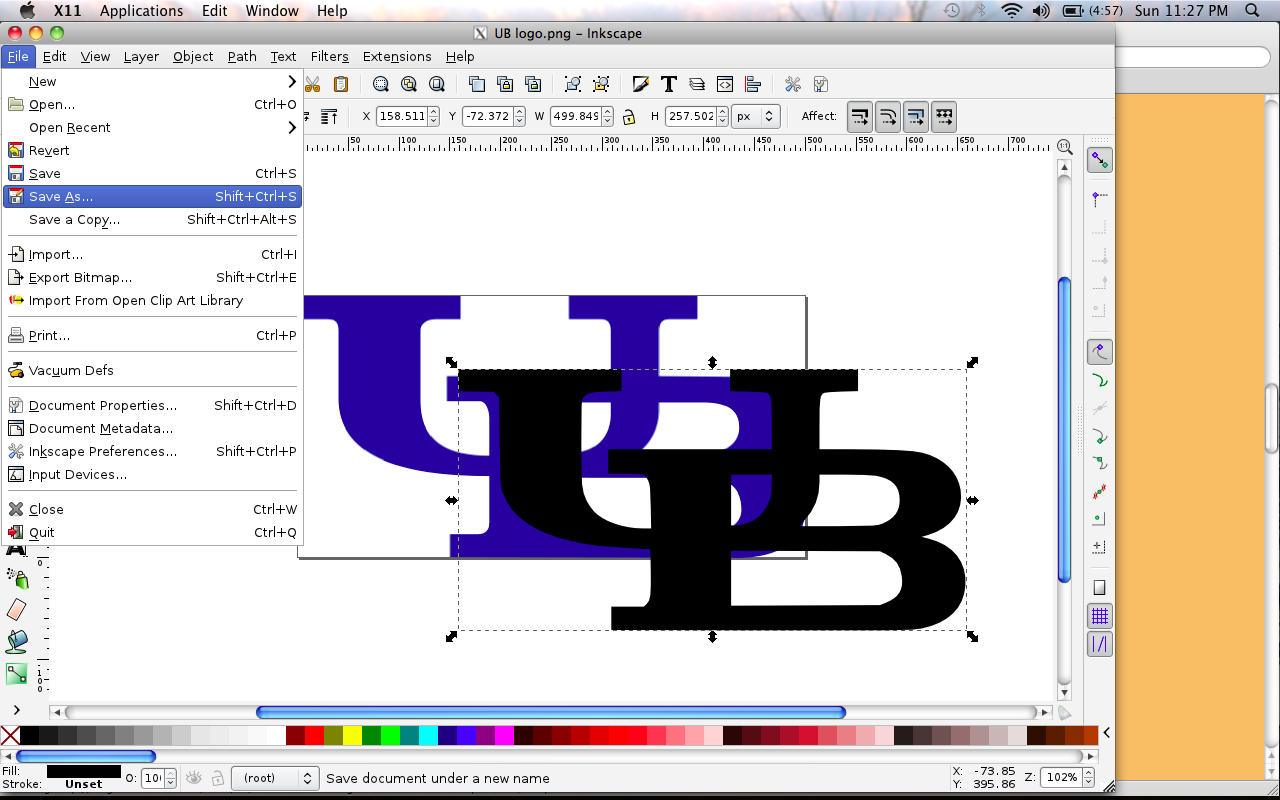
Task: Click the H height input field
Action: coord(690,116)
